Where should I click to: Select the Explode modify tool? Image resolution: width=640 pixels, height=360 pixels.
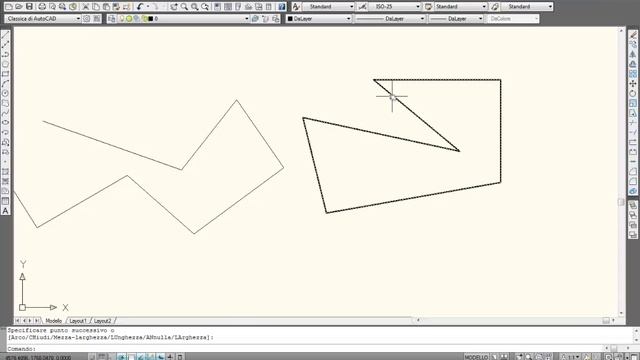coord(633,191)
